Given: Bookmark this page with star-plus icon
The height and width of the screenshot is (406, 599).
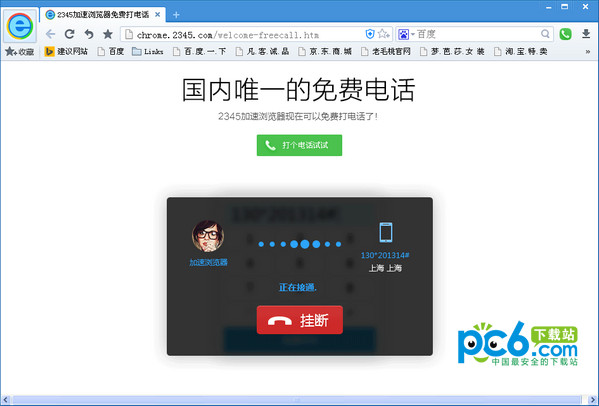Looking at the screenshot, I should 383,34.
